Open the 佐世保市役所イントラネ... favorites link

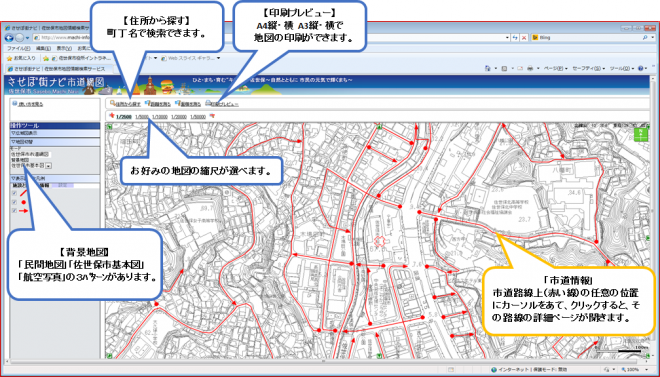coord(82,58)
